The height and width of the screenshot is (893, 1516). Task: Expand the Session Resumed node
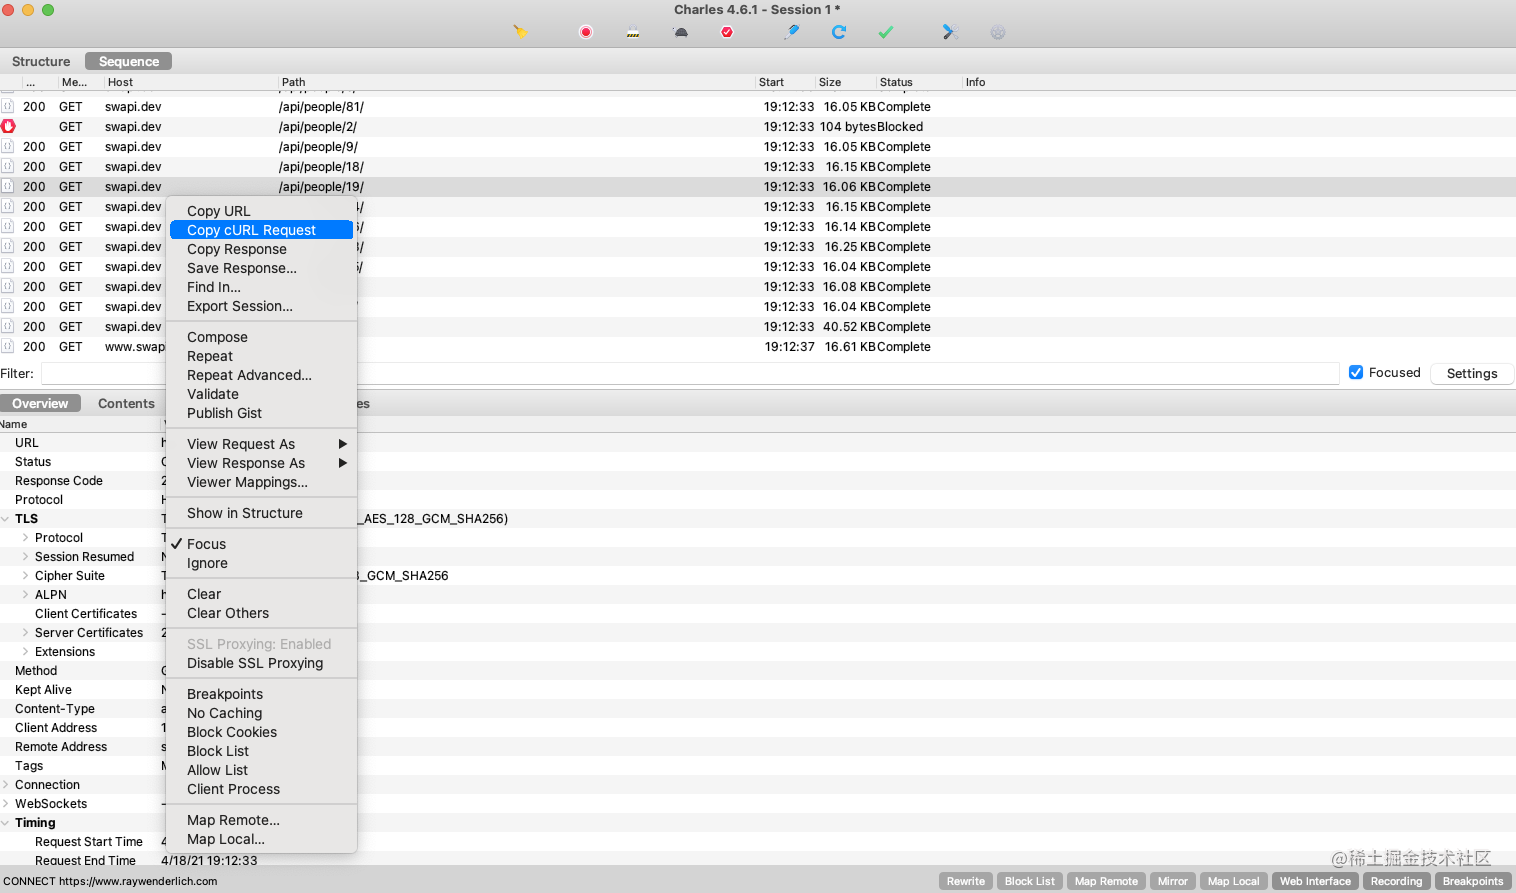click(x=26, y=557)
